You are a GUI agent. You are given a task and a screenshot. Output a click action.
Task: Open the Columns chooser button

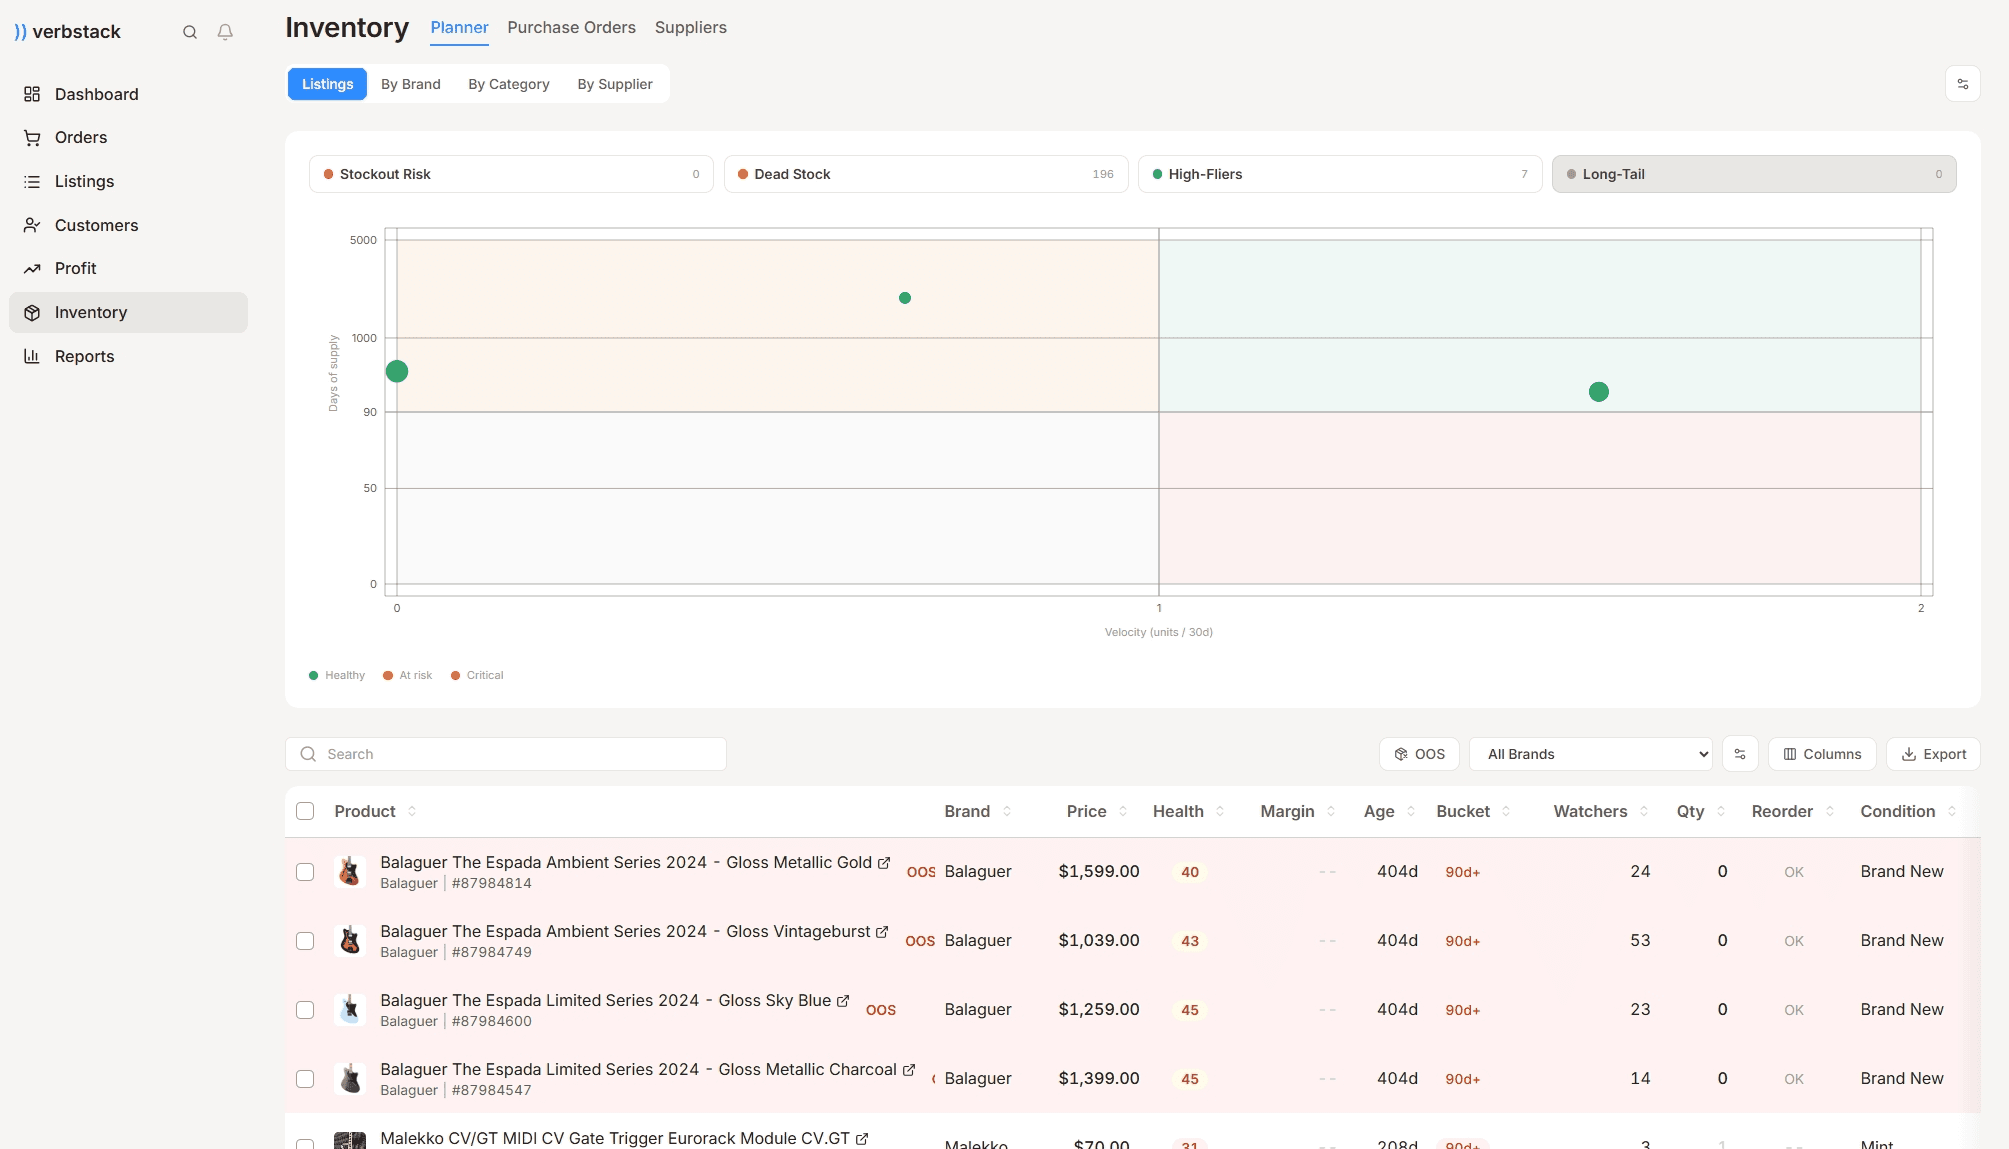click(x=1822, y=754)
